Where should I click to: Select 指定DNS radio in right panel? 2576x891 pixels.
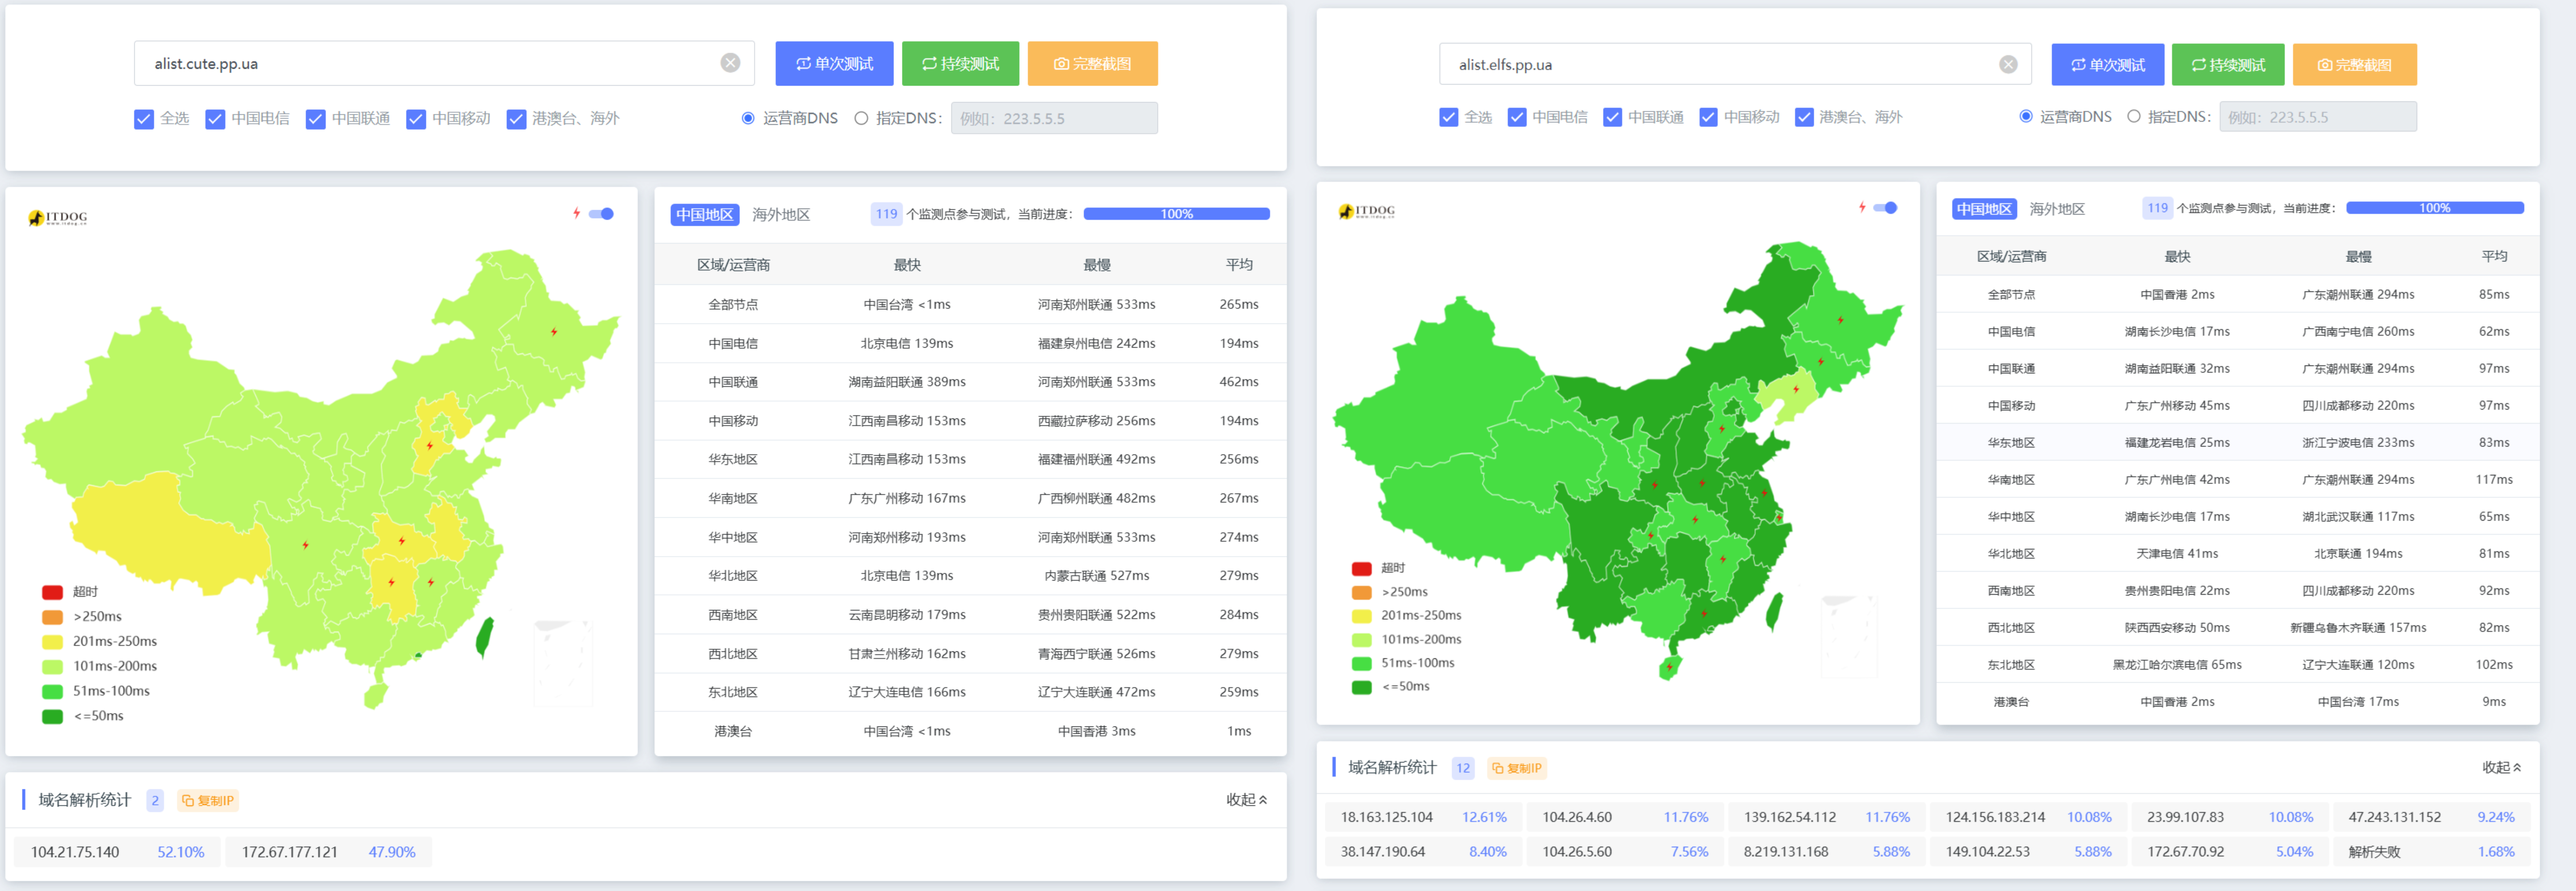tap(2134, 116)
